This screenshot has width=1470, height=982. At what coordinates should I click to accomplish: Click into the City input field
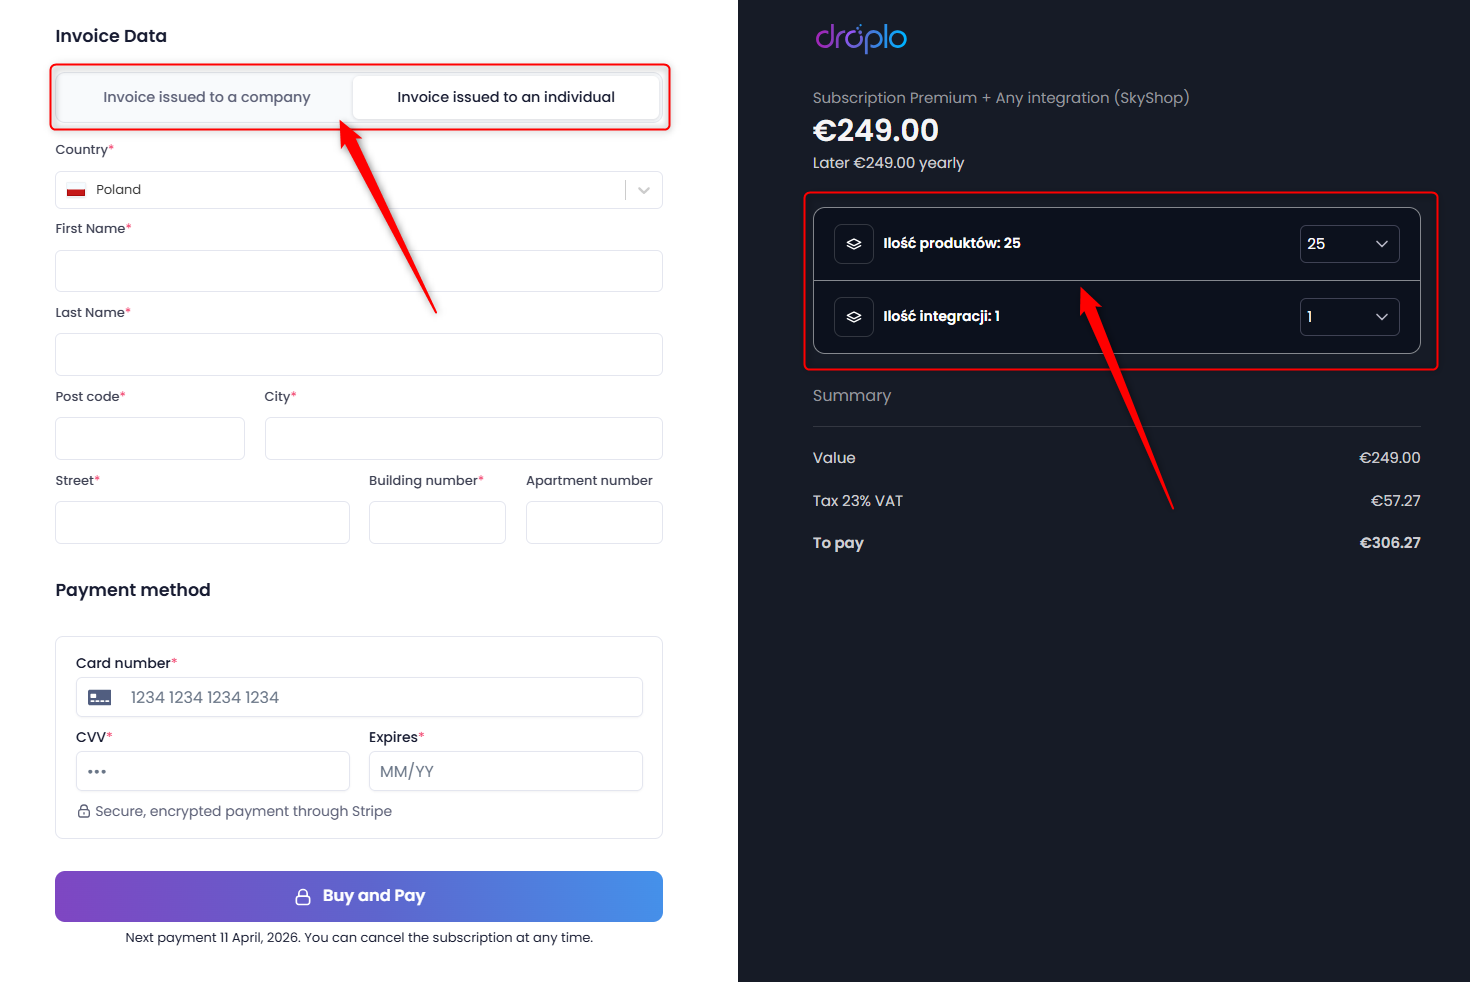tap(464, 439)
